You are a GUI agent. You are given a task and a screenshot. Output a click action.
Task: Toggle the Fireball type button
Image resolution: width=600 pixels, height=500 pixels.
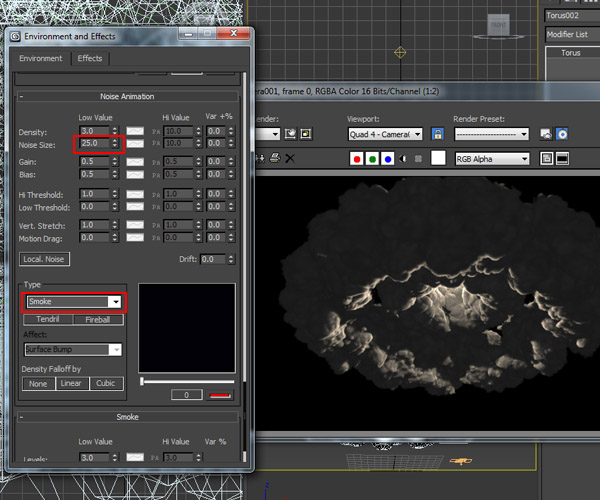point(97,319)
